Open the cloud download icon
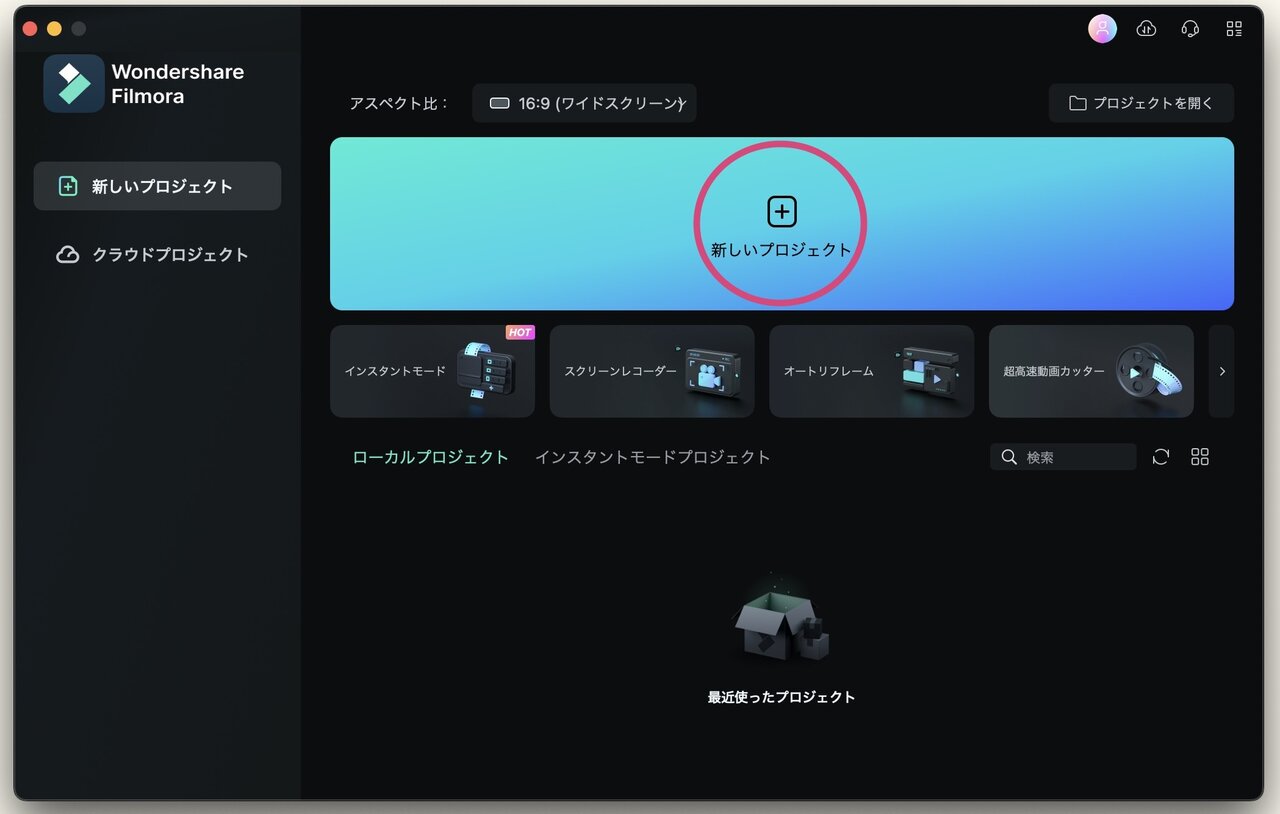This screenshot has height=814, width=1280. [x=1146, y=29]
